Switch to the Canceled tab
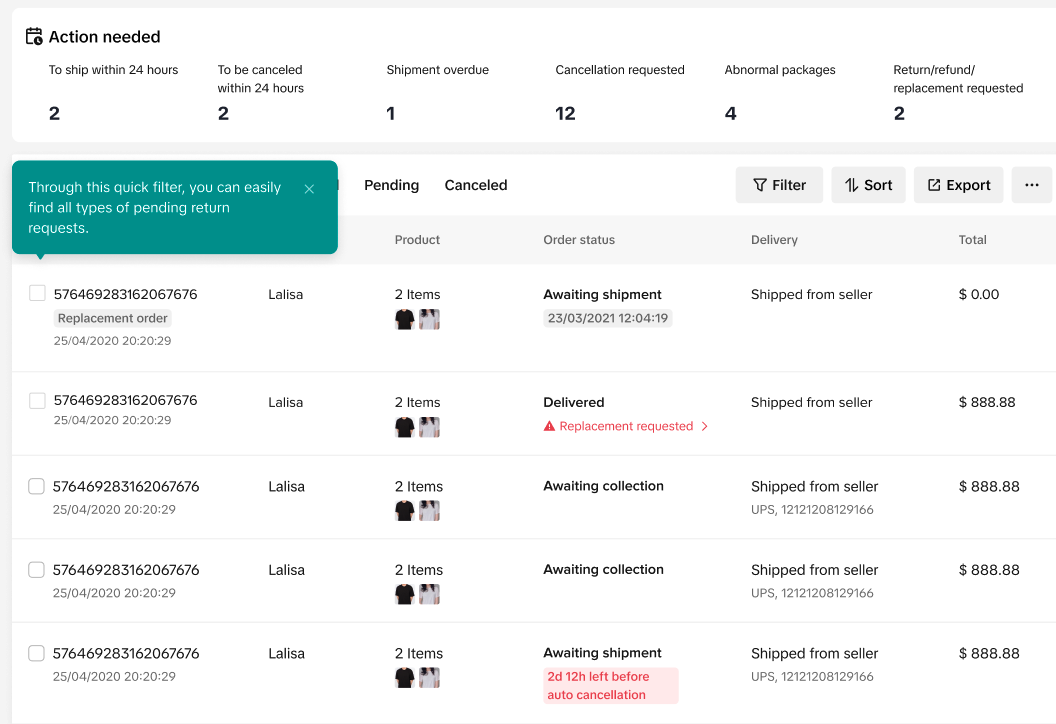The image size is (1056, 724). [476, 185]
